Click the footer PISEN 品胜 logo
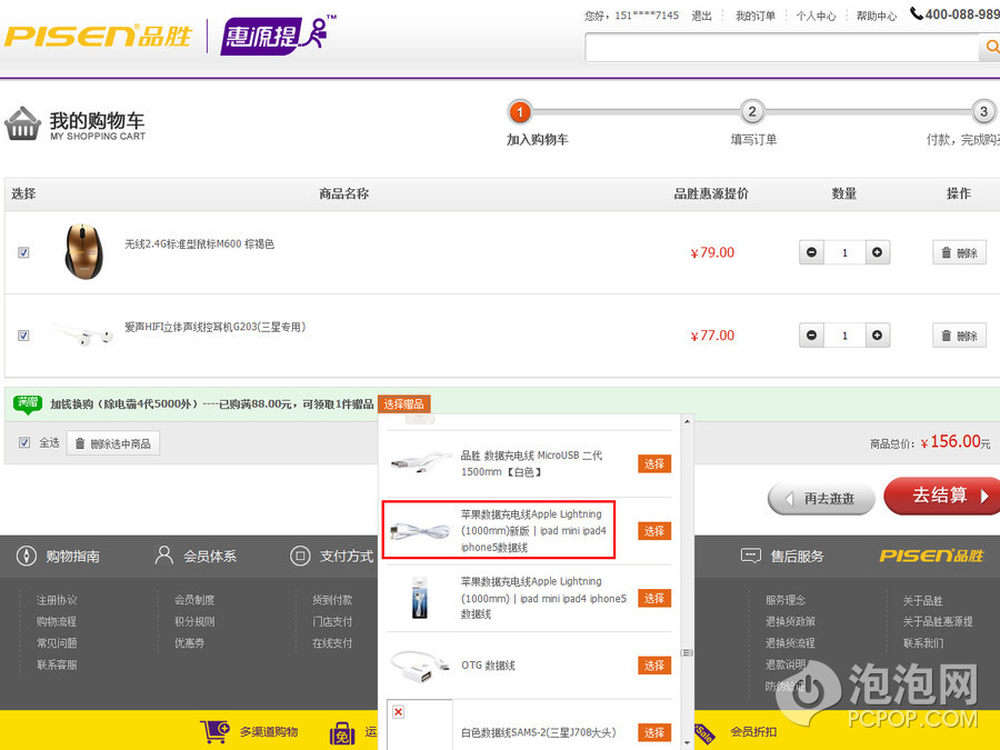The image size is (1000, 750). point(931,555)
